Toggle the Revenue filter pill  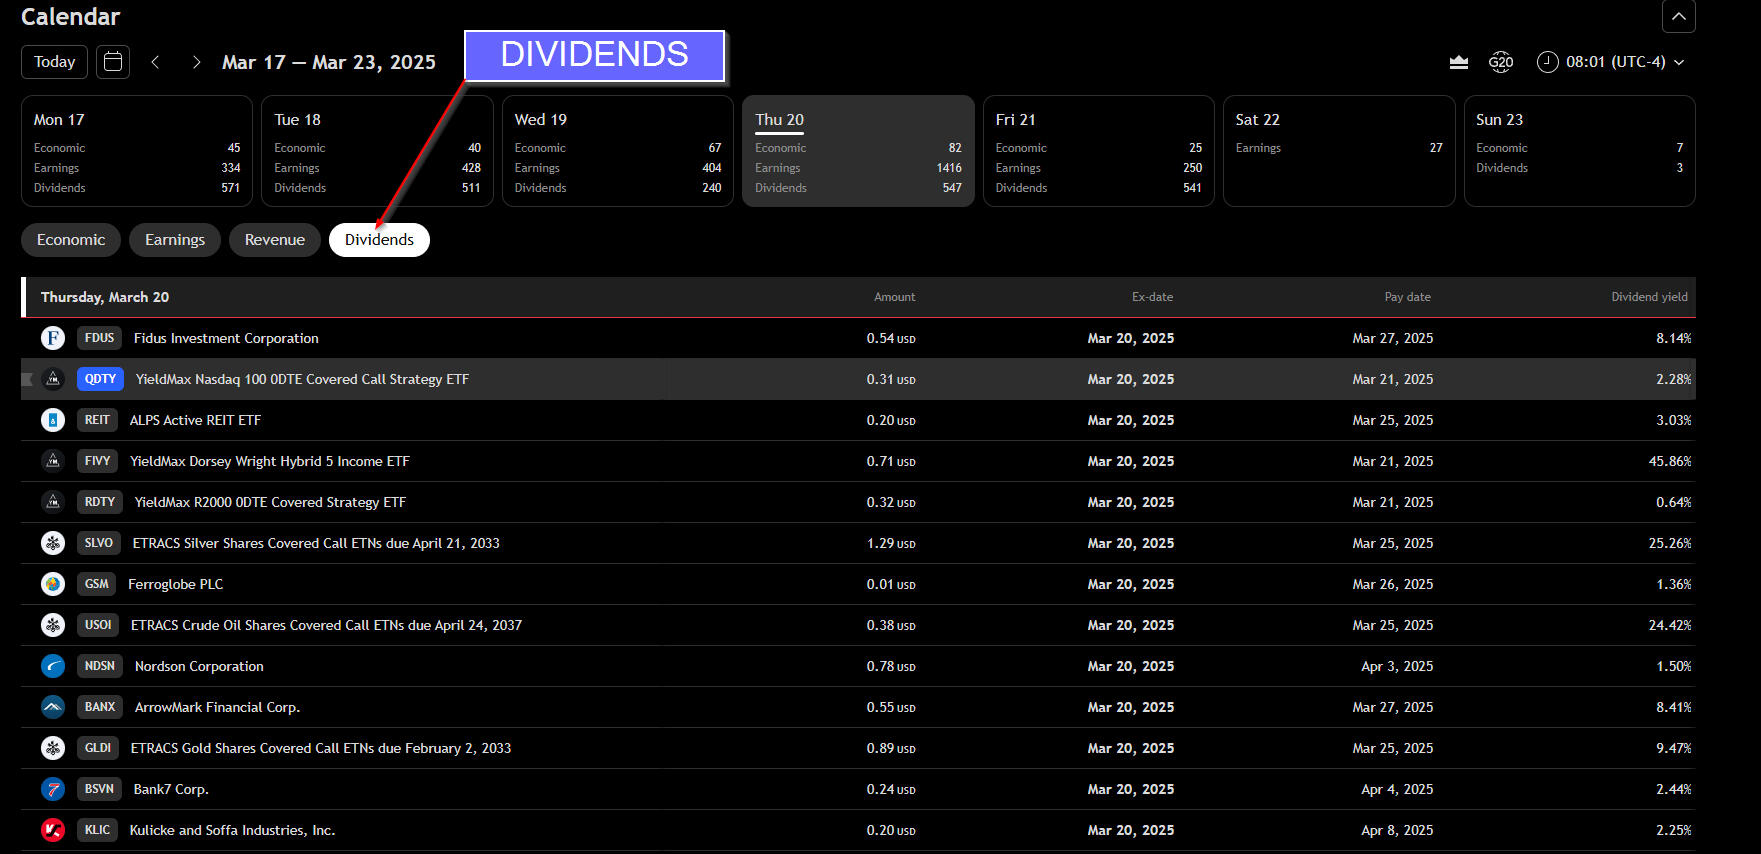tap(275, 240)
